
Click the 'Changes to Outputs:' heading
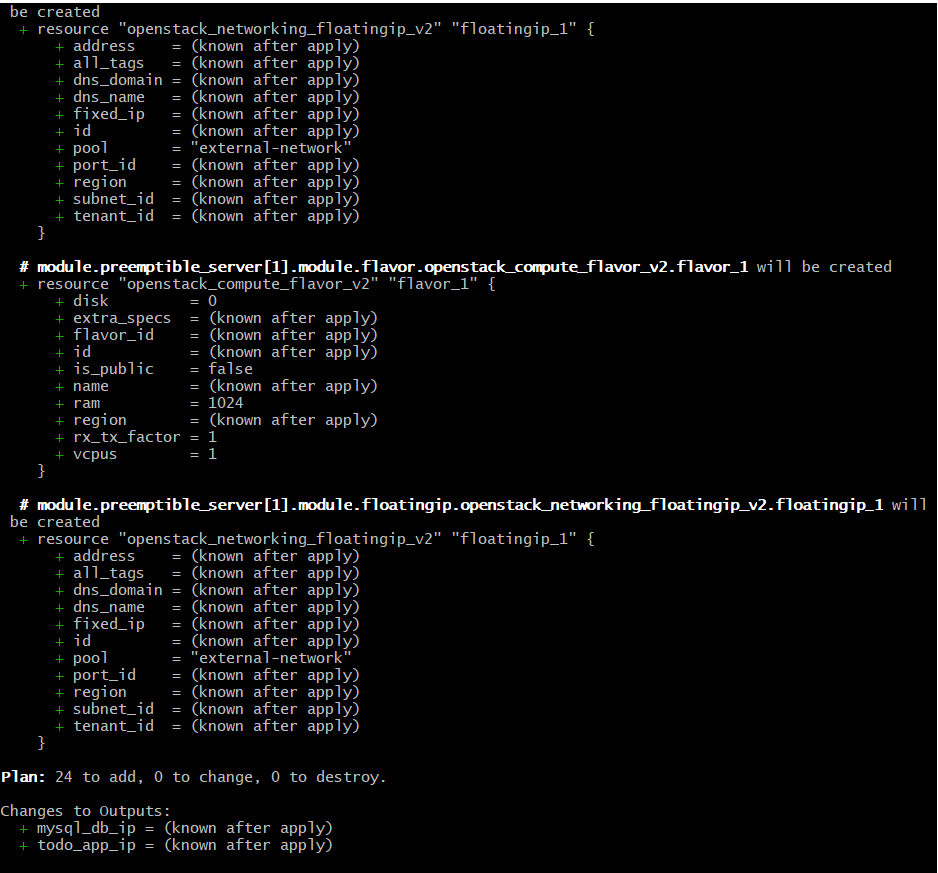coord(86,811)
